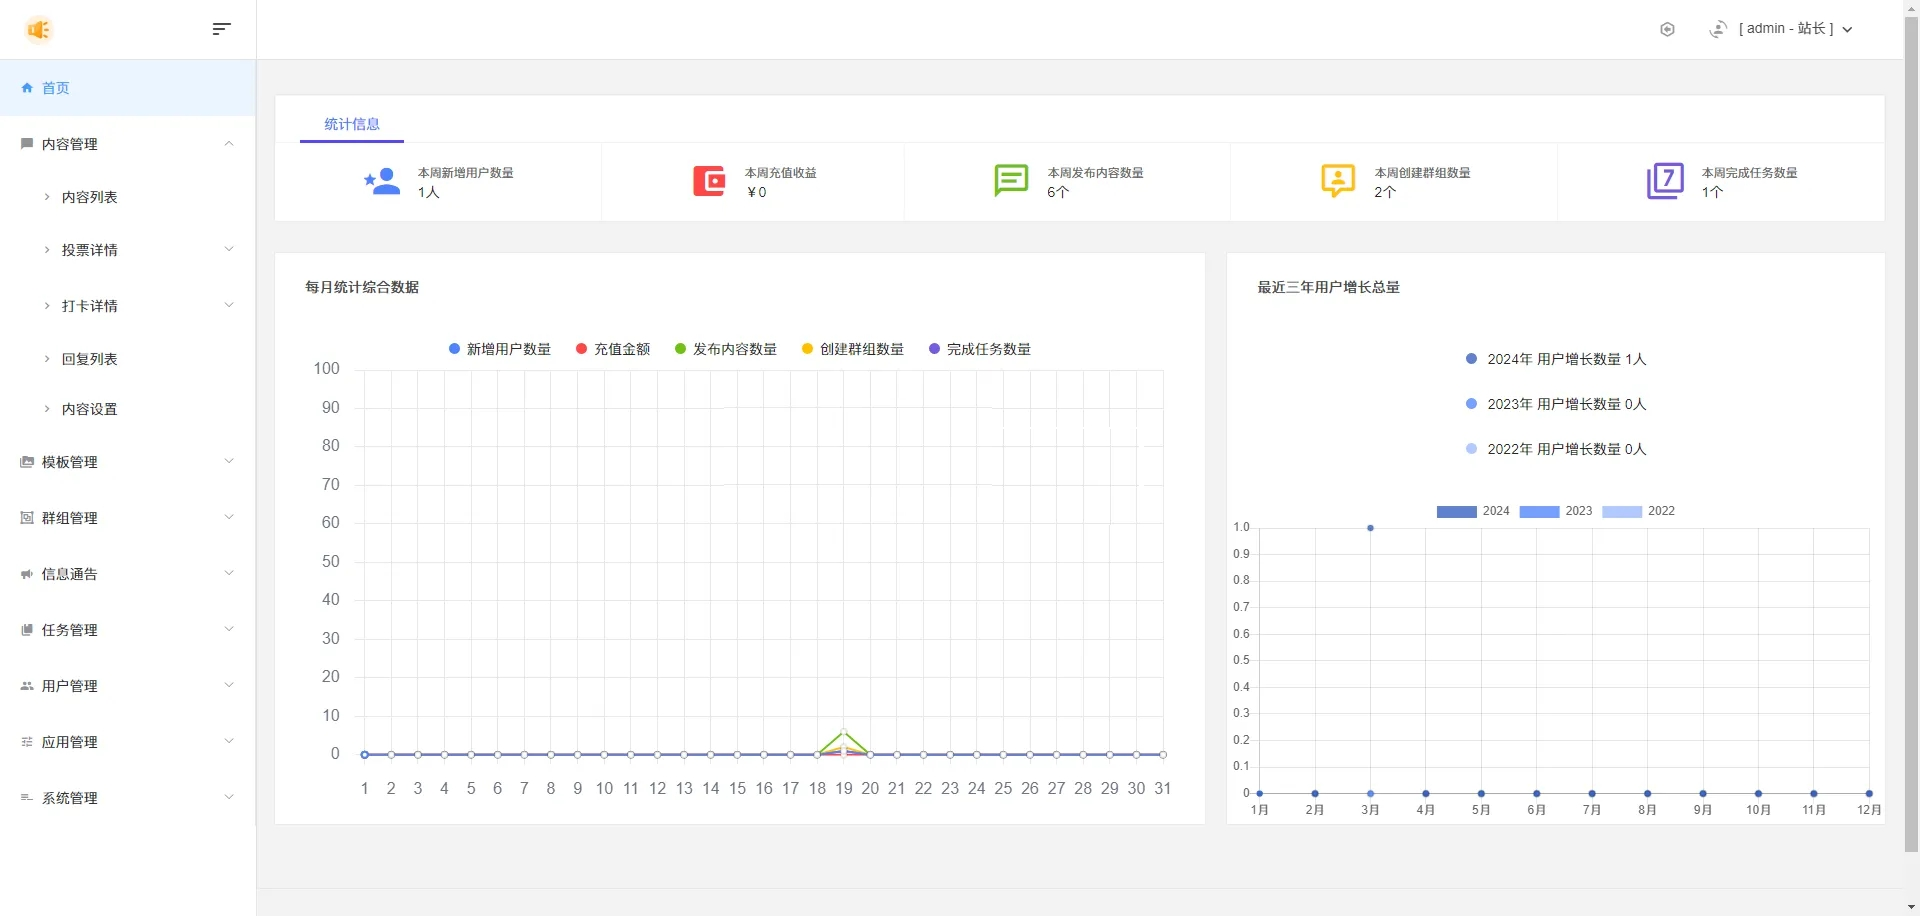Click the green published content icon

(1011, 181)
